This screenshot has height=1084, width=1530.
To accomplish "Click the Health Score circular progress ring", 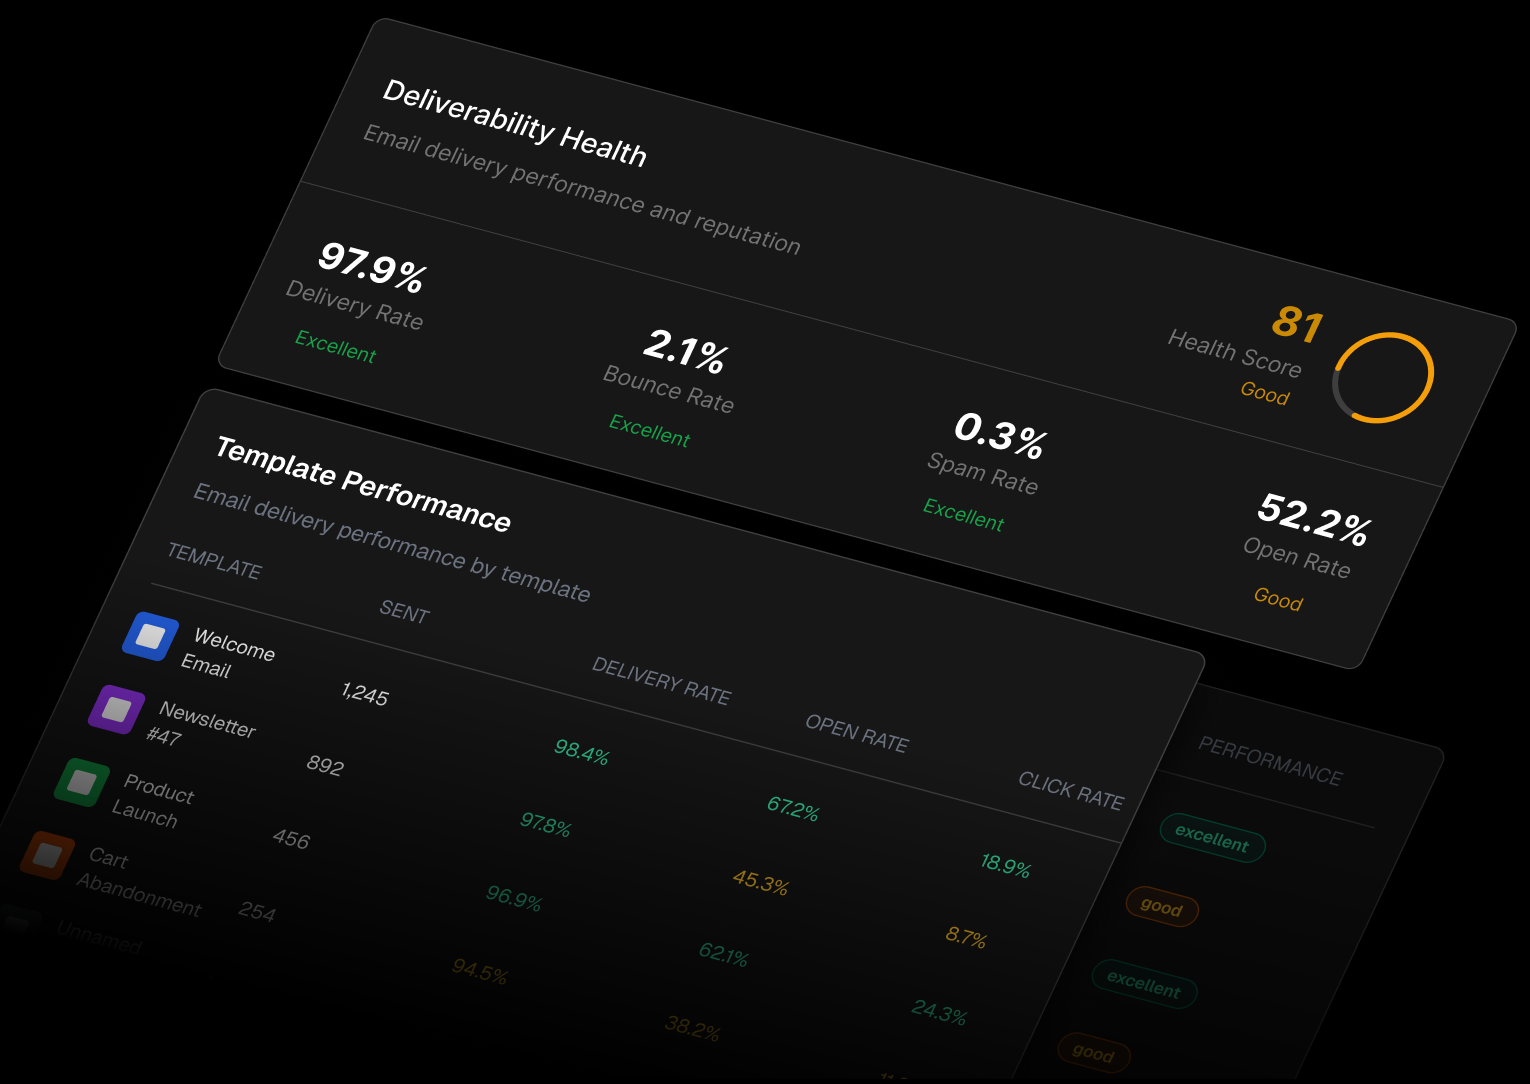I will pos(1383,377).
